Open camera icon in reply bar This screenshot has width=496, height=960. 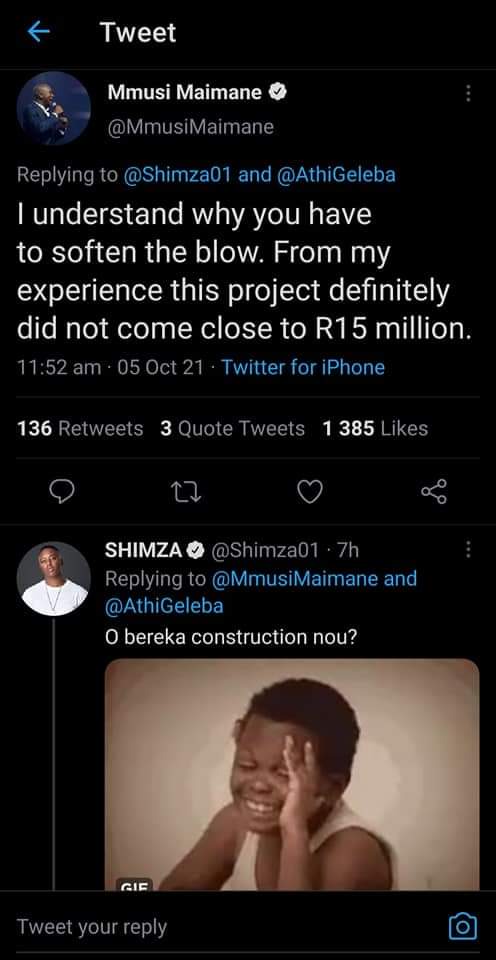[463, 926]
